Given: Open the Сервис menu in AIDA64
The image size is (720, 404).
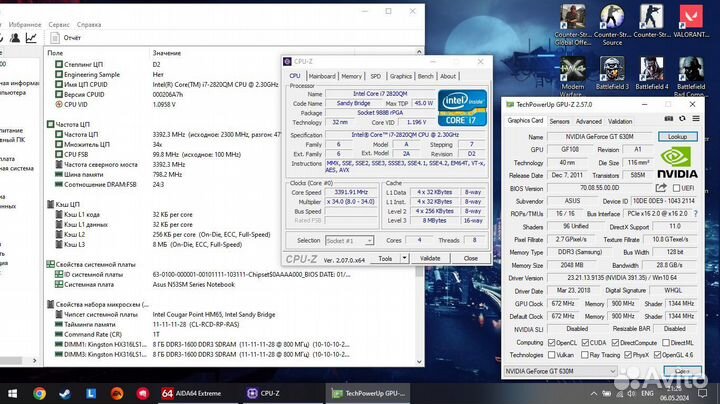Looking at the screenshot, I should [x=59, y=24].
